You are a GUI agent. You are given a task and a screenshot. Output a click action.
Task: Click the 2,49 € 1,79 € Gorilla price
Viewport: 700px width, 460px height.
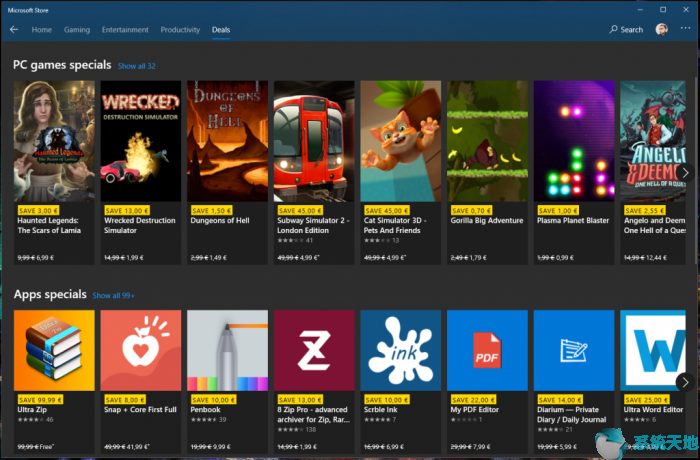[x=469, y=258]
